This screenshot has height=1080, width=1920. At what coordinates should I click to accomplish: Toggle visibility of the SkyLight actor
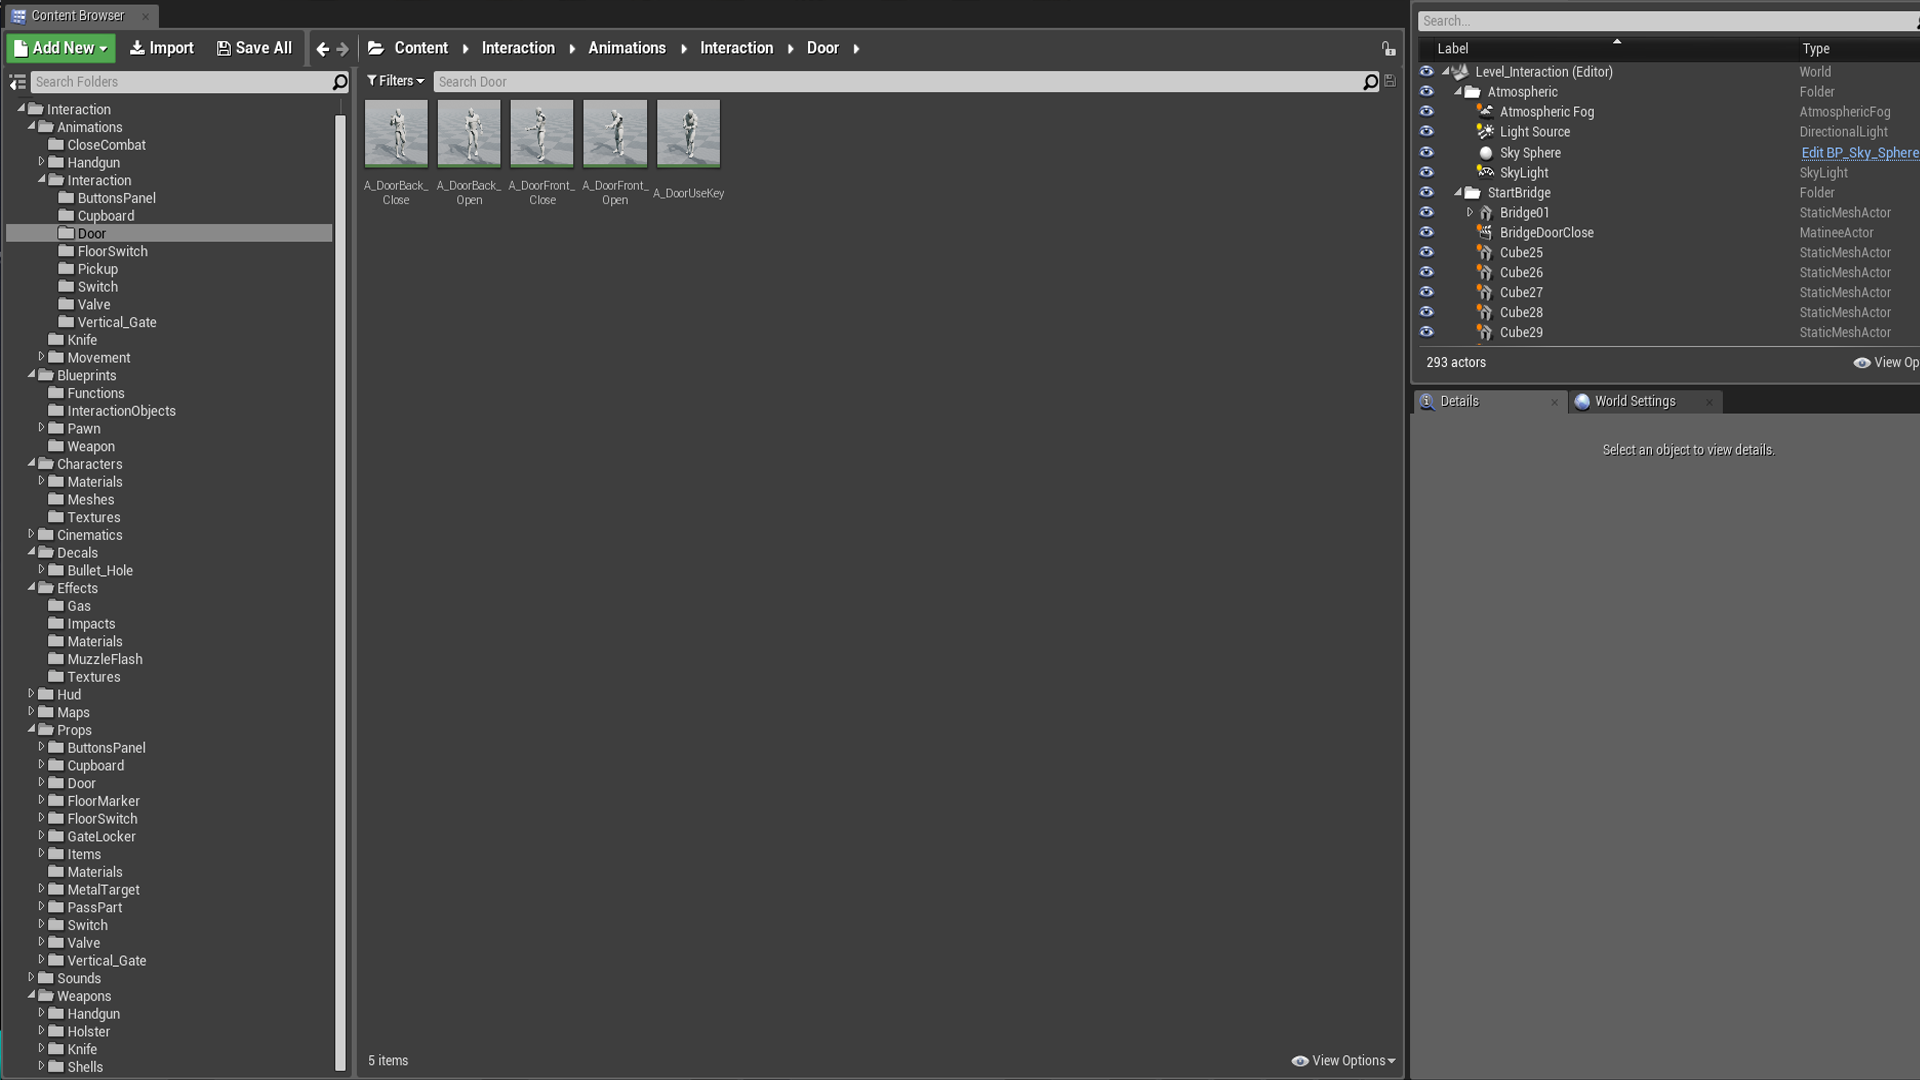(1427, 172)
